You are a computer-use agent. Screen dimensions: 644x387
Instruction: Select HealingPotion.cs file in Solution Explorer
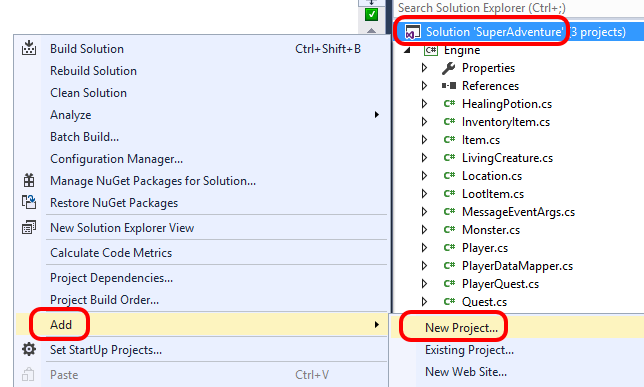click(507, 104)
